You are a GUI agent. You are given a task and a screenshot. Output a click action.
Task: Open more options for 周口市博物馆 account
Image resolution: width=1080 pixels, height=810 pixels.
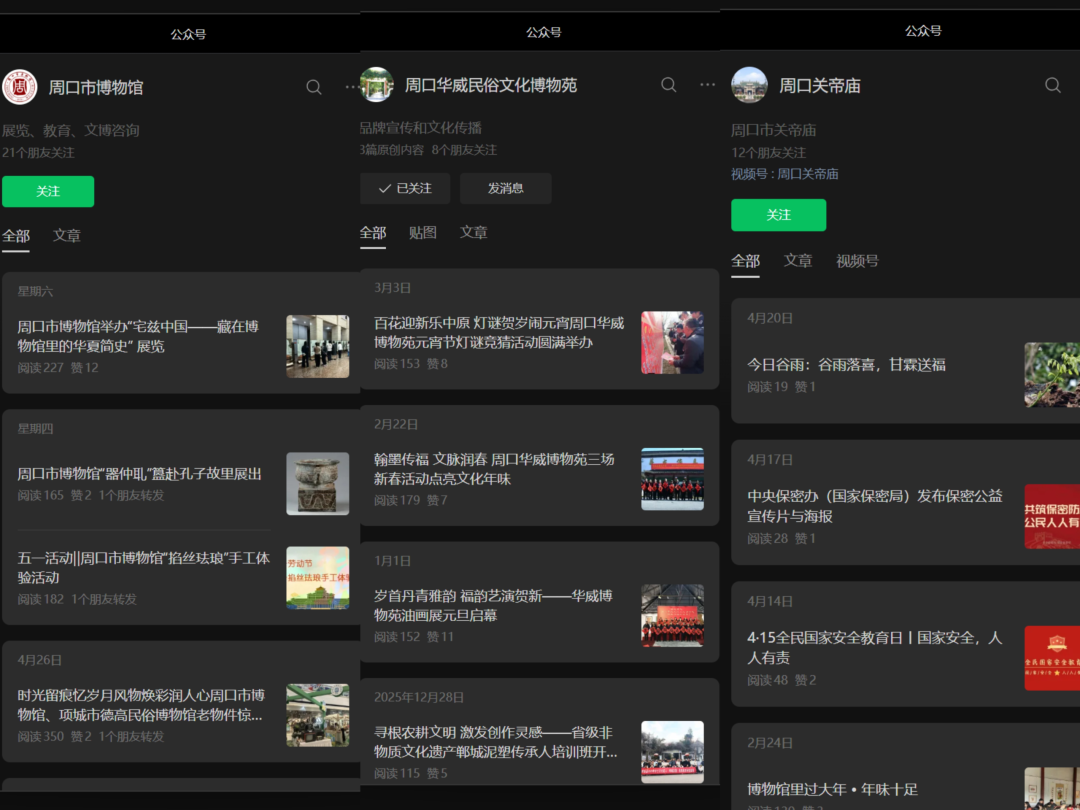[x=352, y=87]
